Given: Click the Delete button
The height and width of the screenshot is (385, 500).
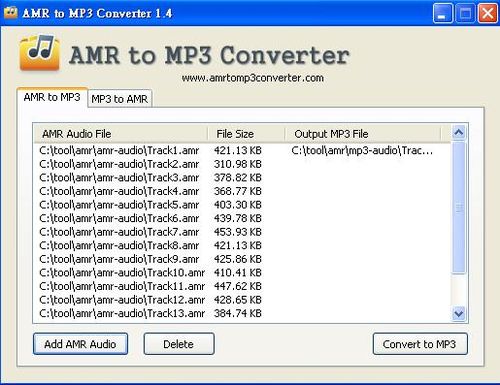Looking at the screenshot, I should pos(179,344).
